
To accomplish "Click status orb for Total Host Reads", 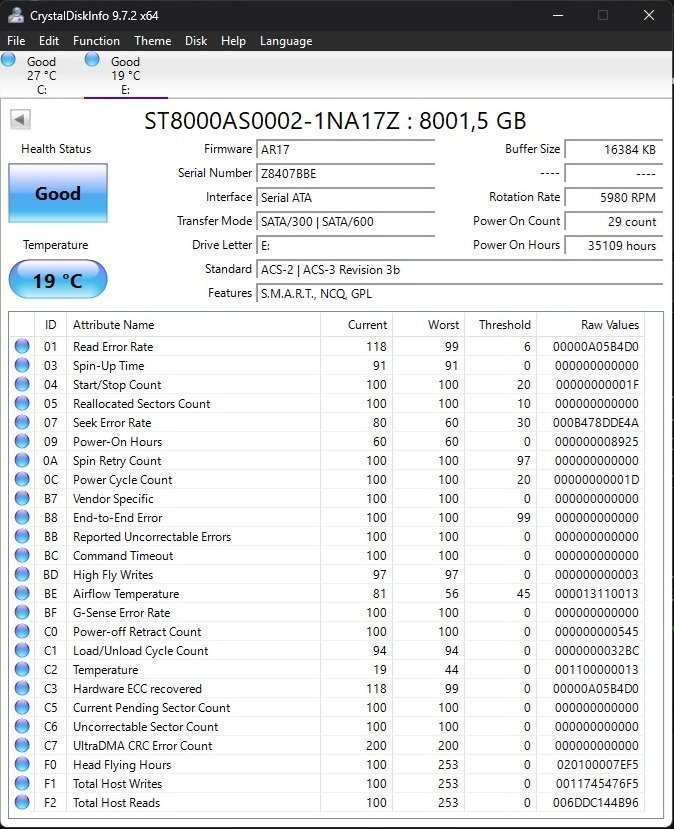I will pos(22,803).
